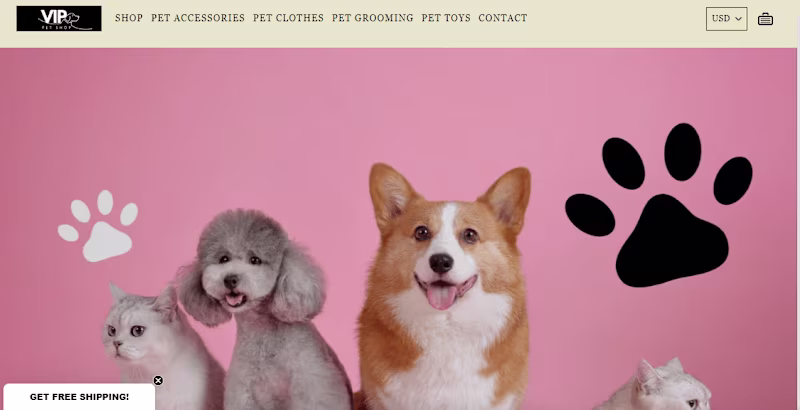Open the CONTACT page link

coord(503,18)
